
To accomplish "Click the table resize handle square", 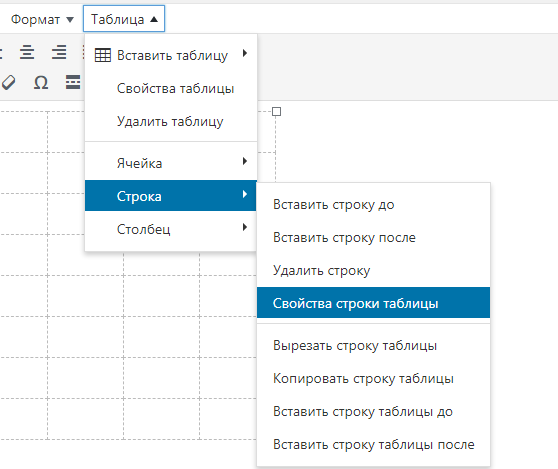I will 277,112.
